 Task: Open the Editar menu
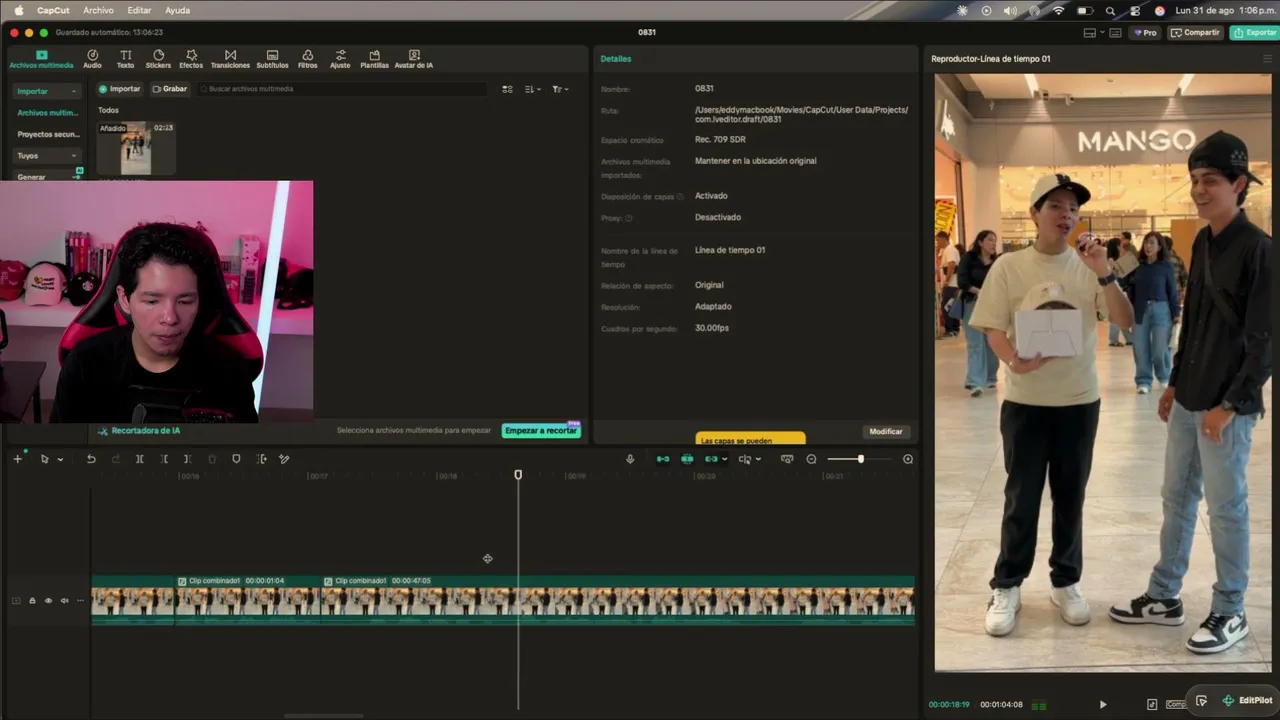pos(139,10)
